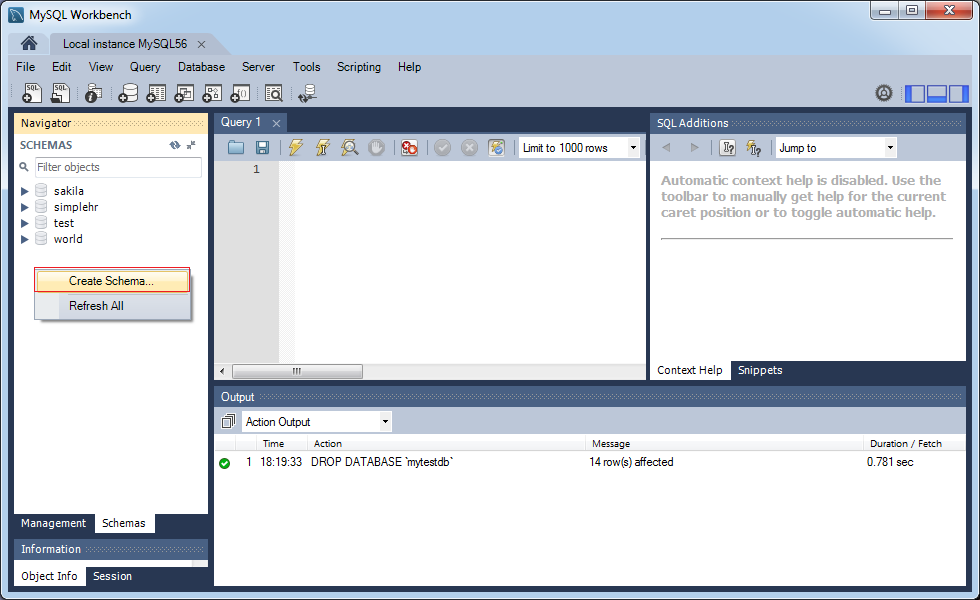980x600 pixels.
Task: Click create new function toolbar icon
Action: pos(241,93)
